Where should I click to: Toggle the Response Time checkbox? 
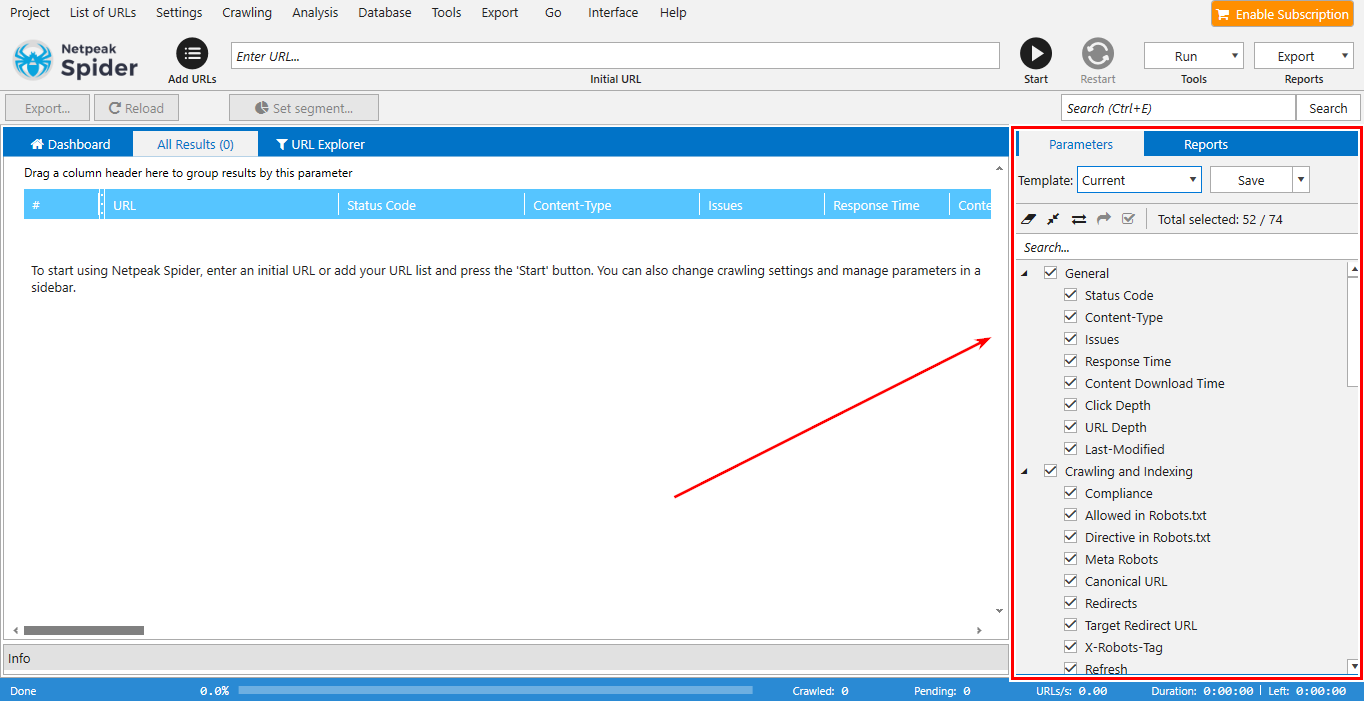[1071, 361]
